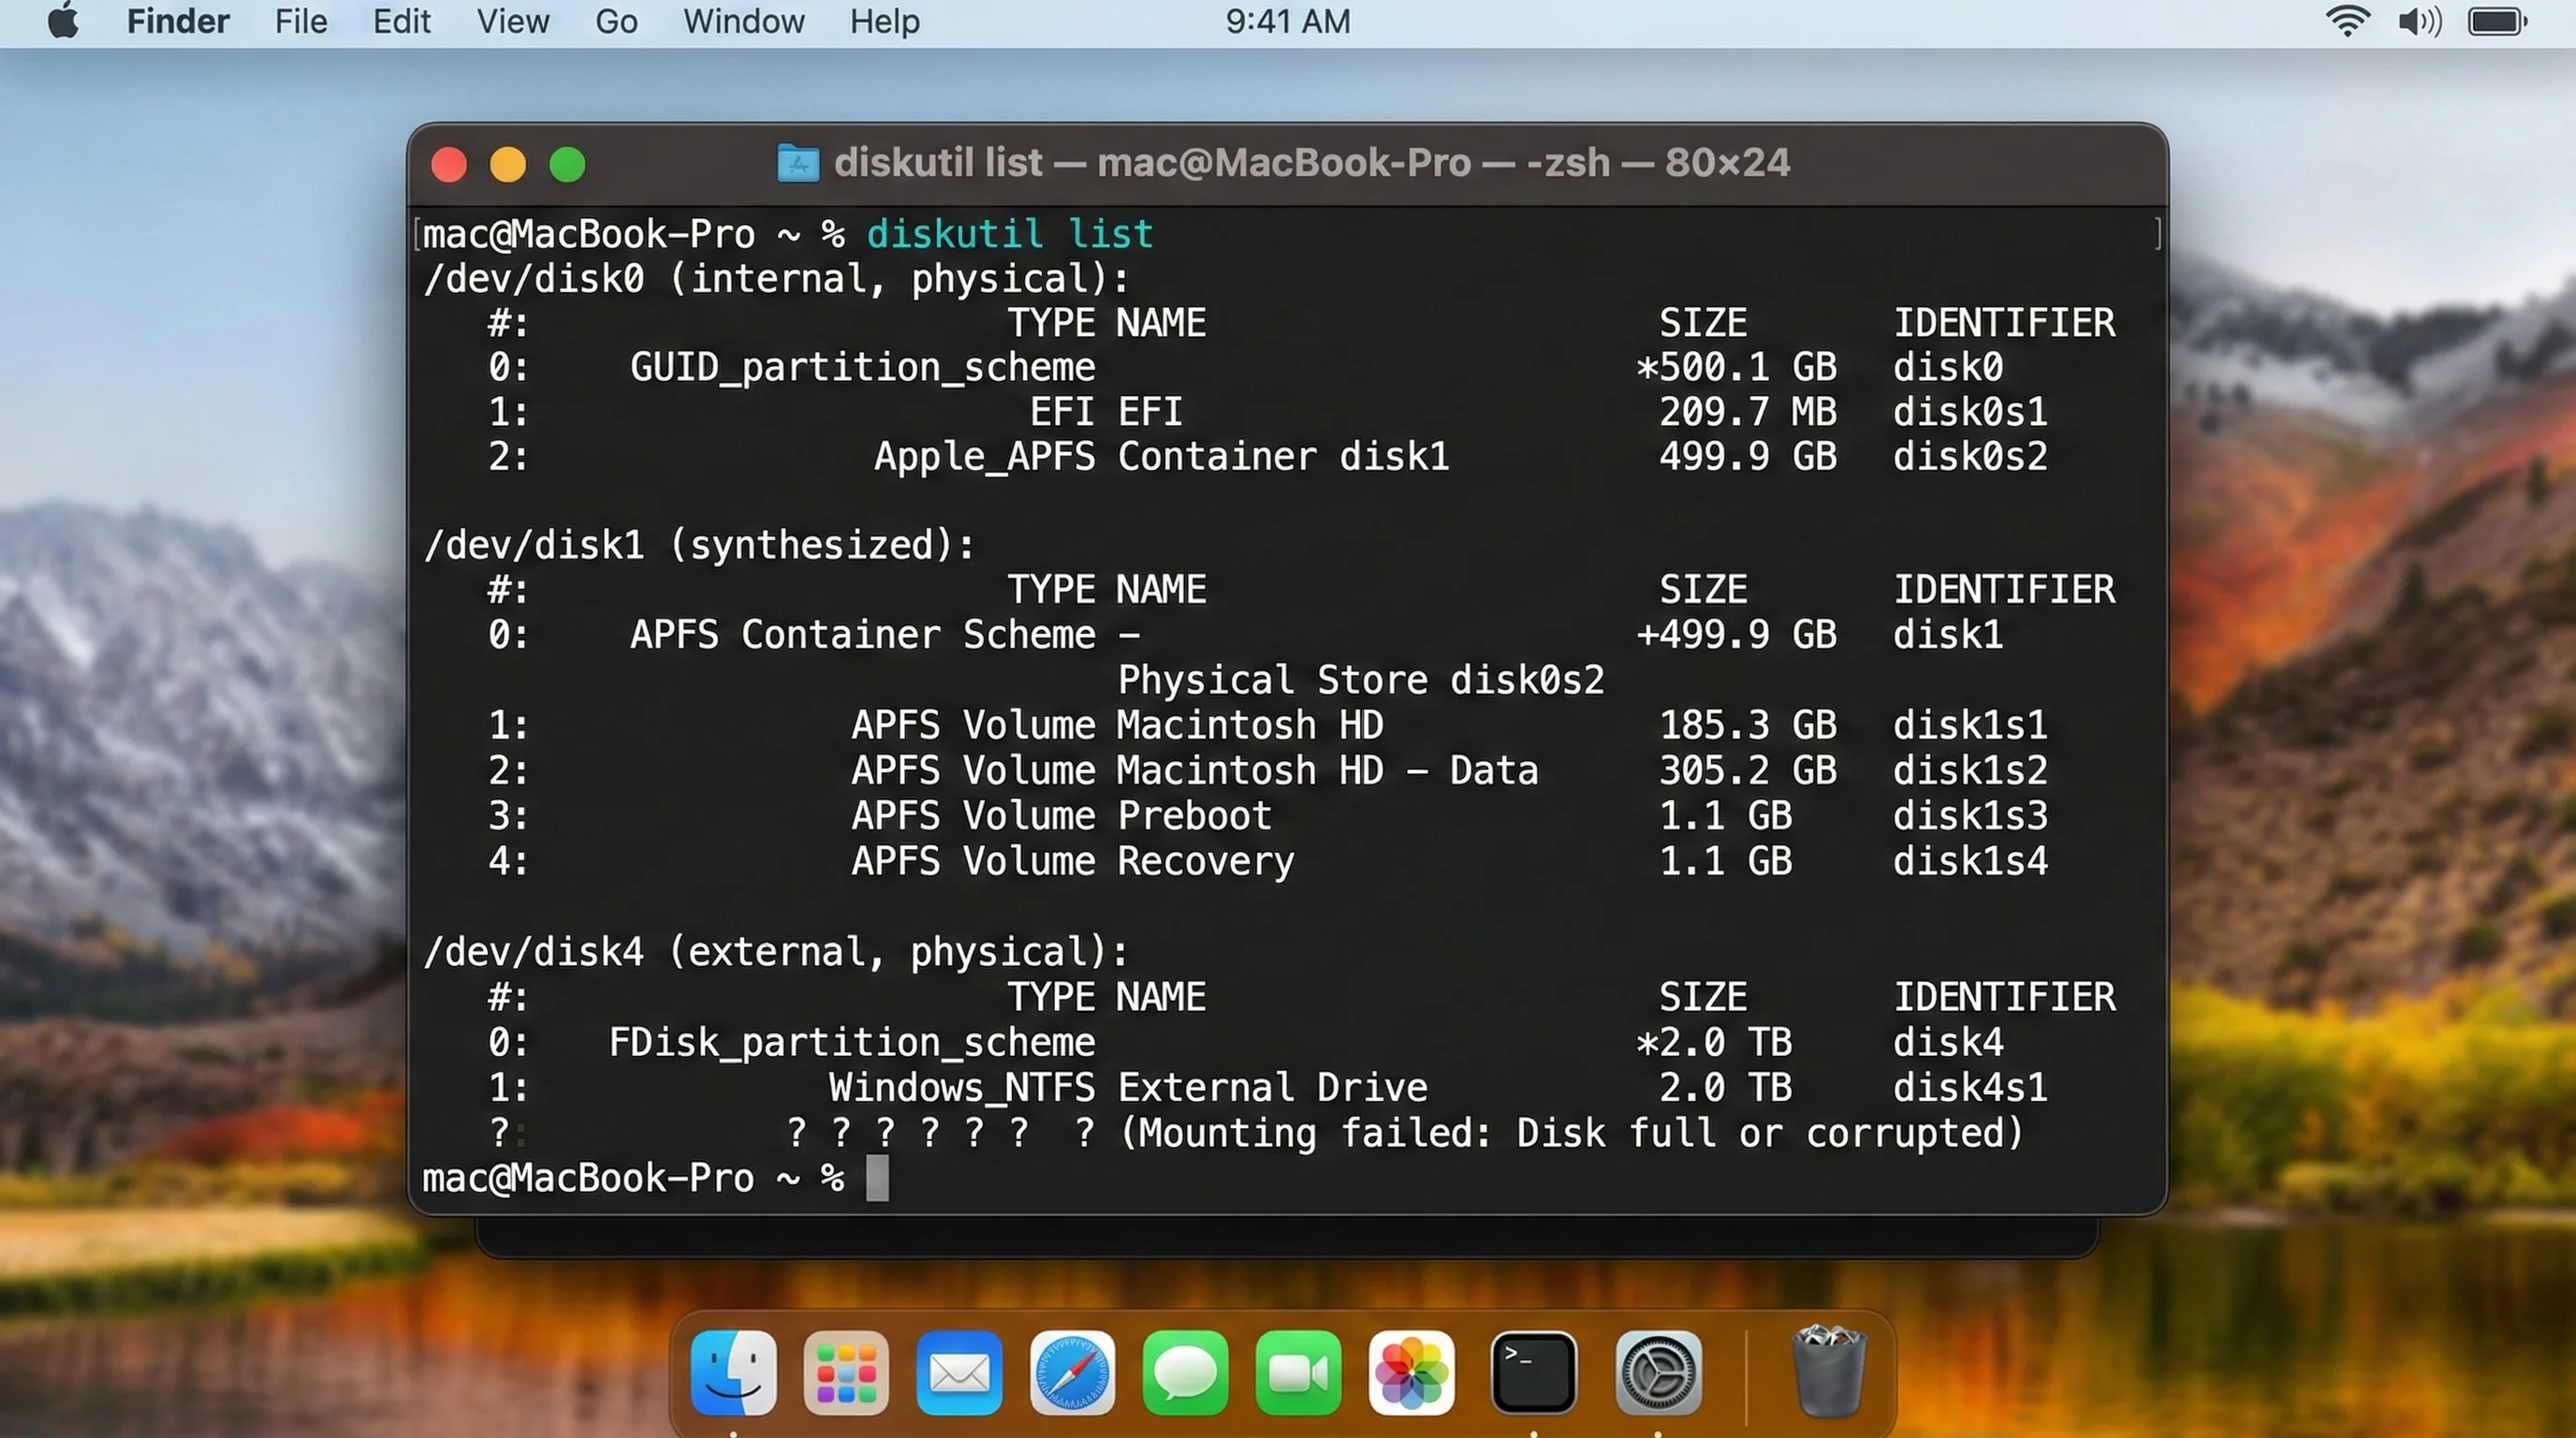Viewport: 2576px width, 1438px height.
Task: Open the Finder menu
Action: coord(178,21)
